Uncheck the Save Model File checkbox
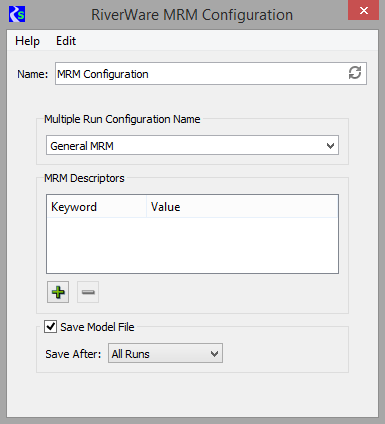This screenshot has height=424, width=385. point(50,327)
